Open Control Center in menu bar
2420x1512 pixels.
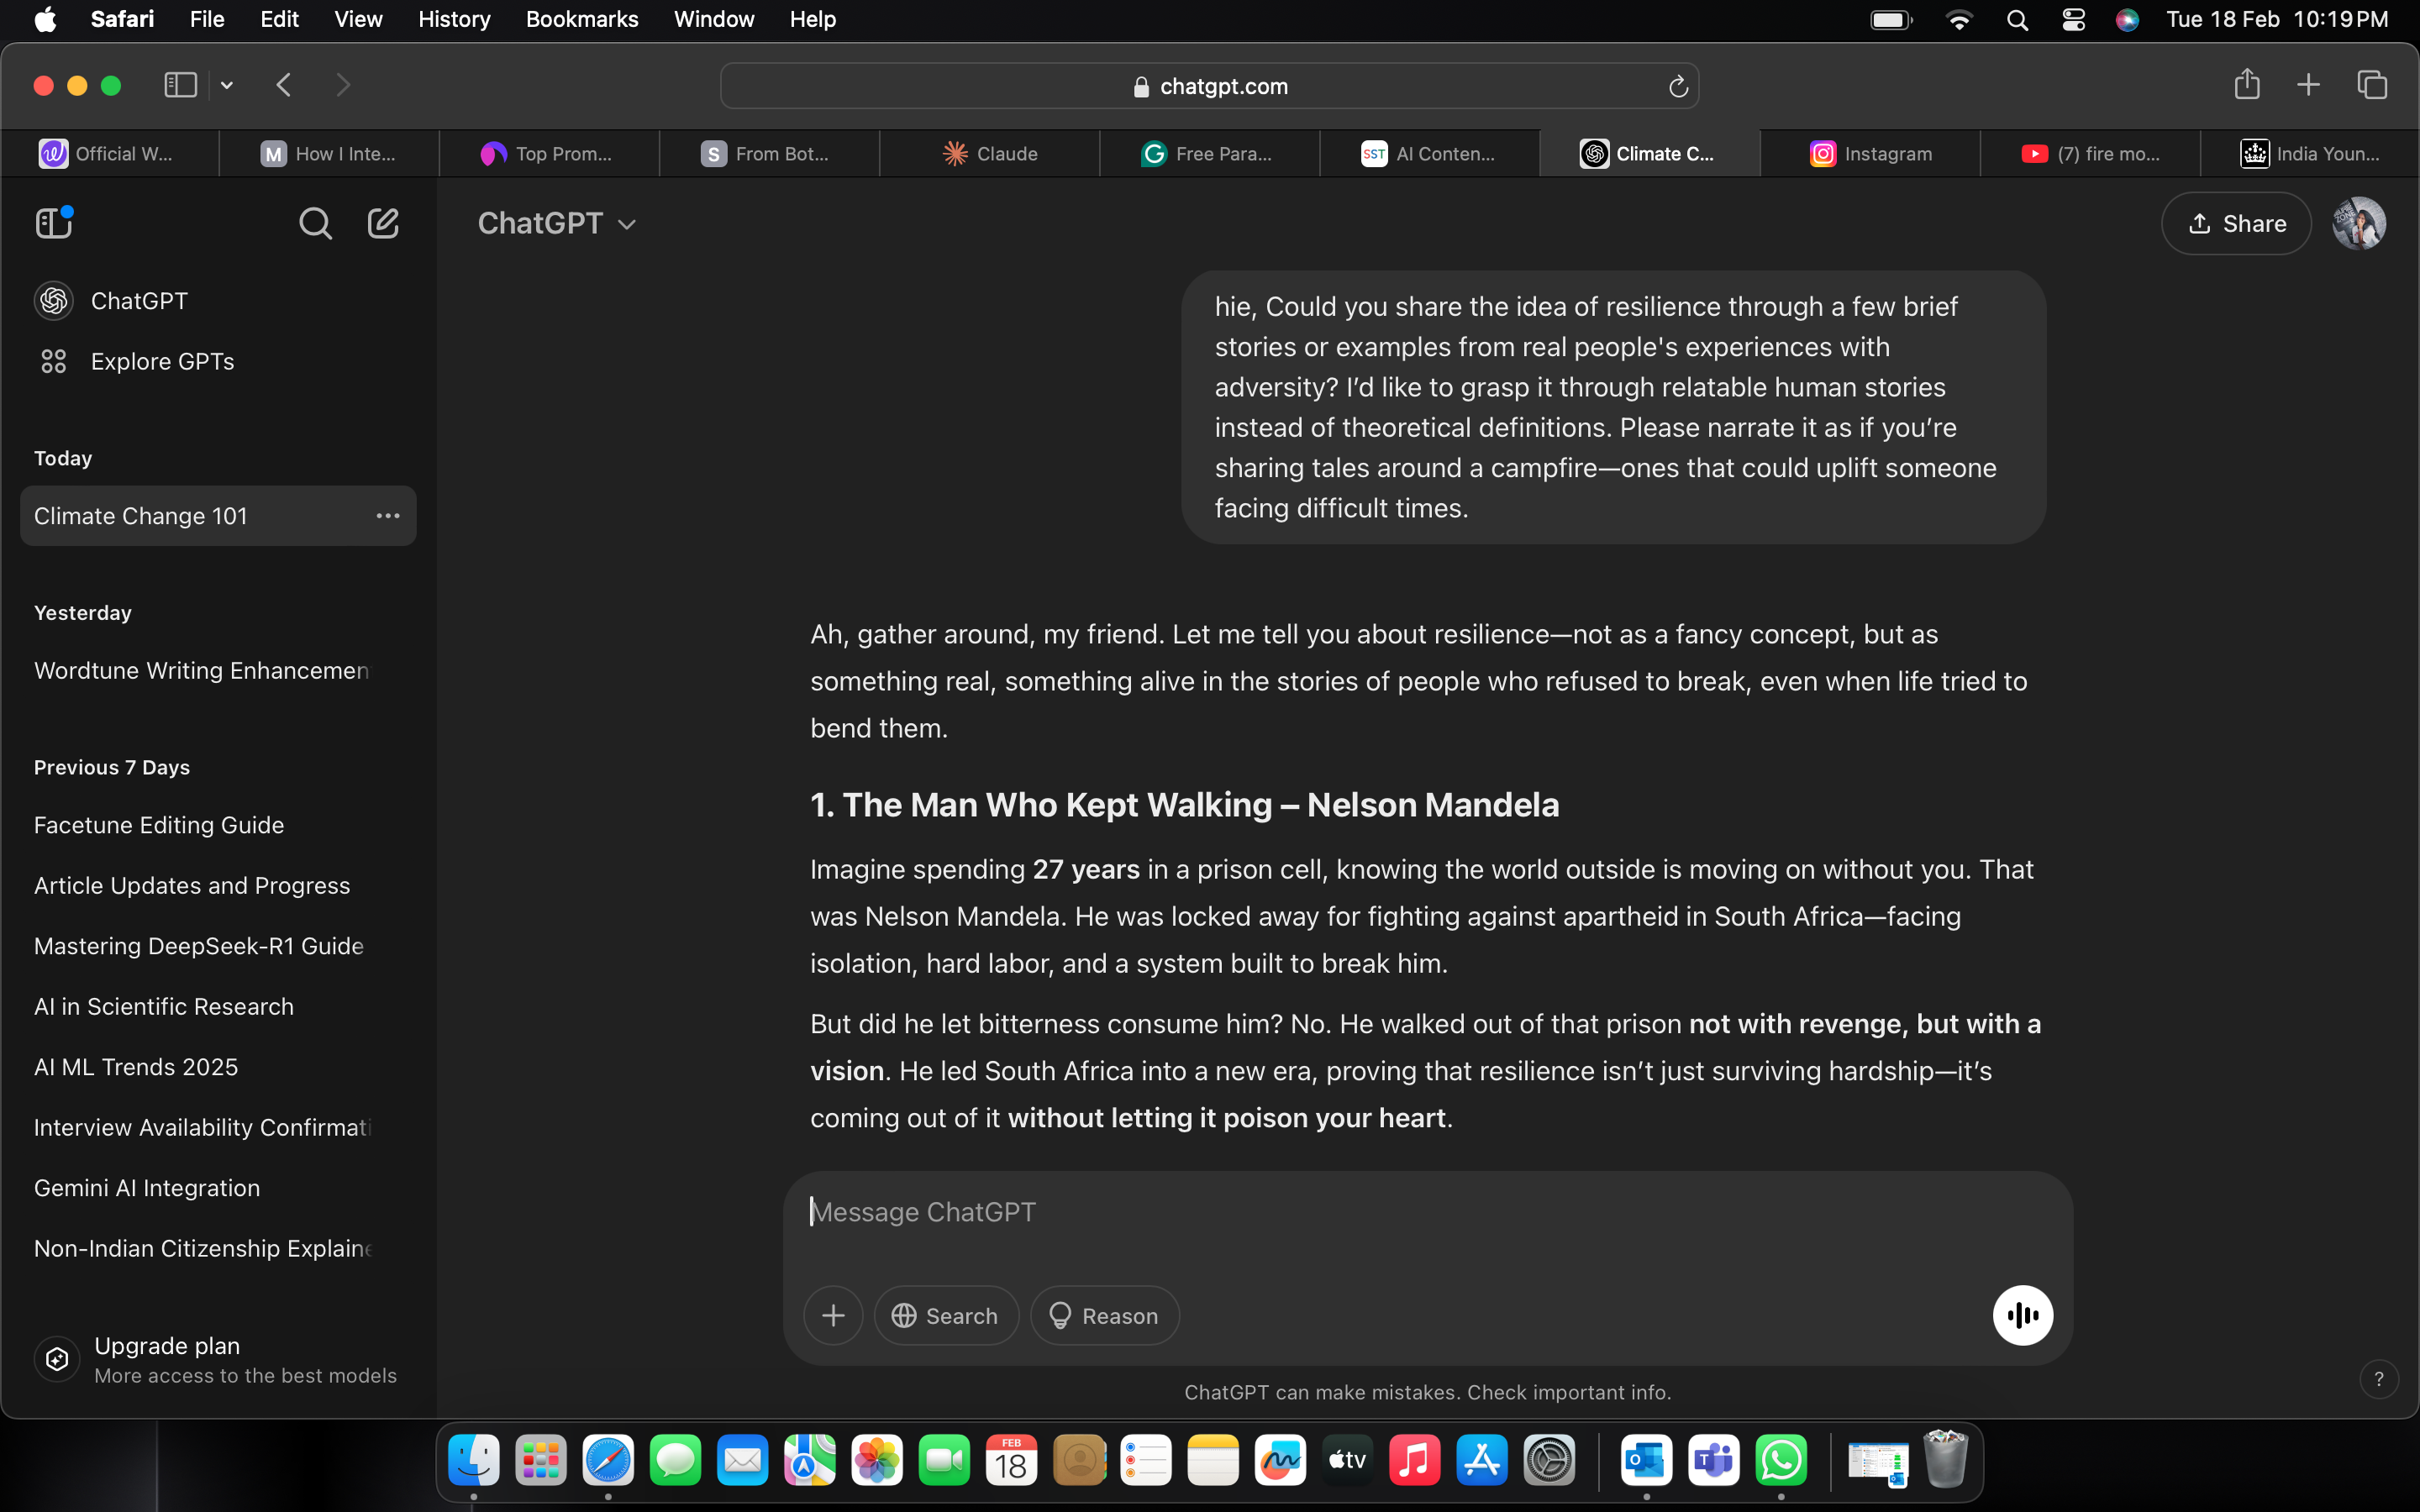[2073, 20]
